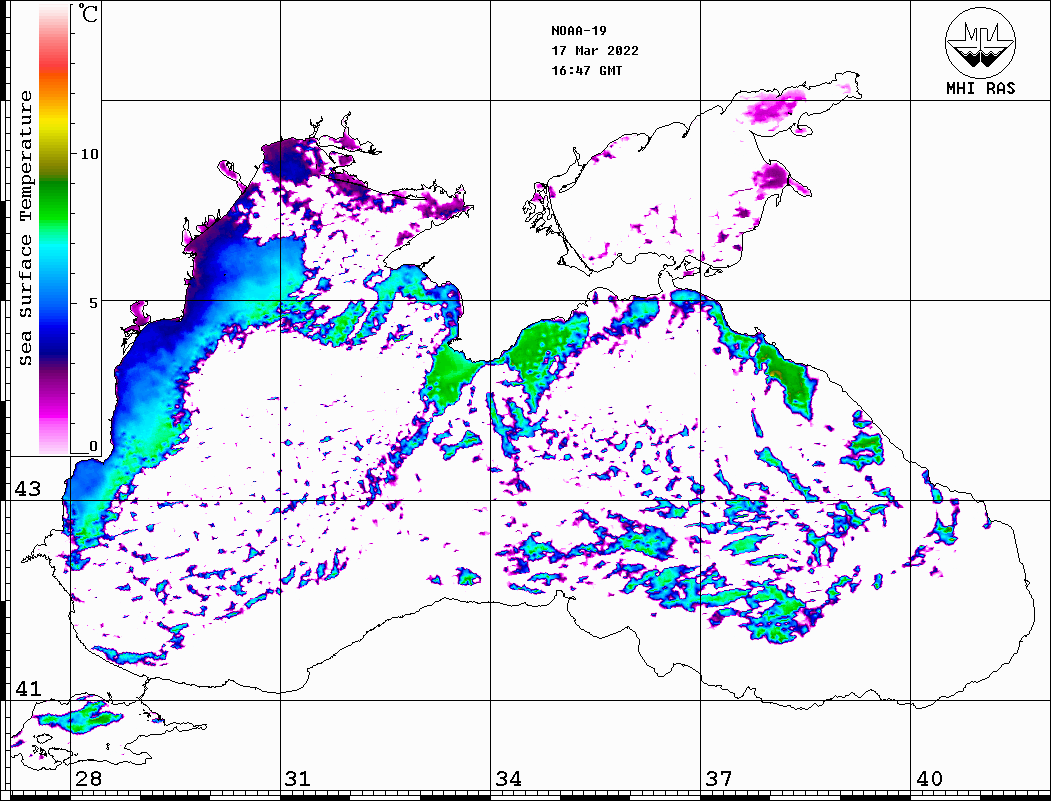Click the '17 Mar 2022' date text
1051x801 pixels.
pos(595,51)
